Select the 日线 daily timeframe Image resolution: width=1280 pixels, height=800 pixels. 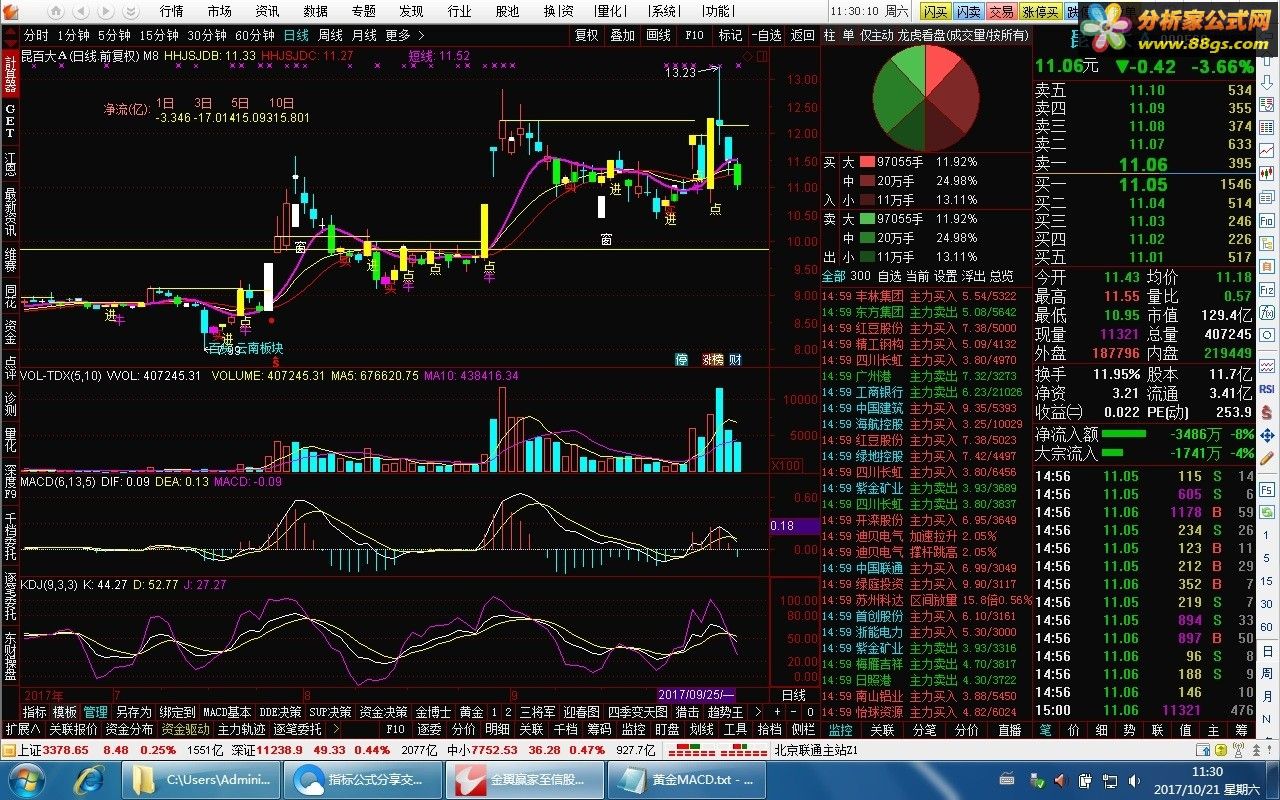[x=296, y=35]
